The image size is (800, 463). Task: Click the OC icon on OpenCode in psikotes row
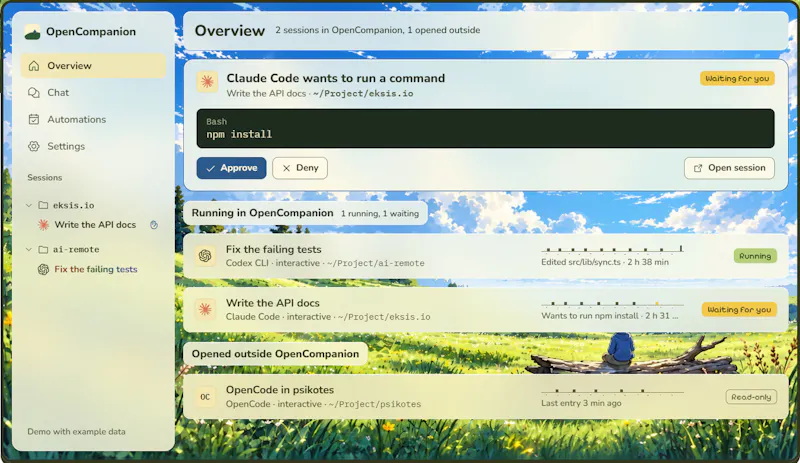coord(205,397)
